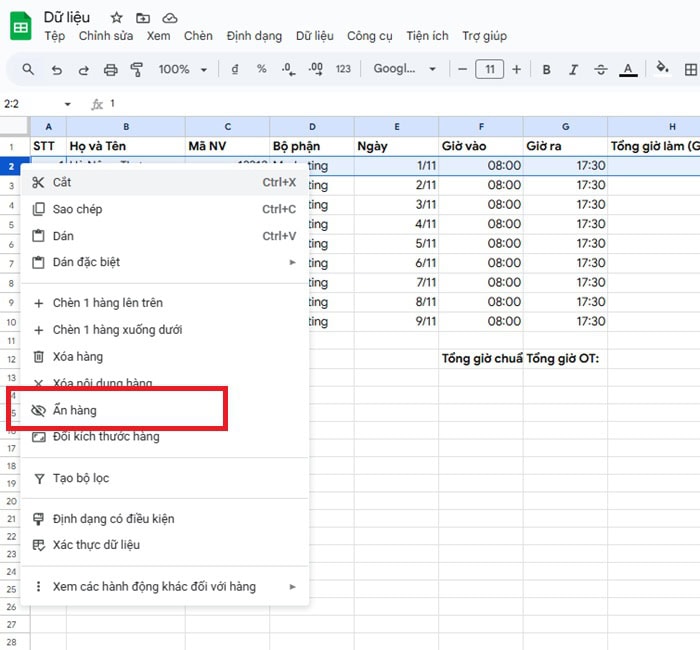
Task: Open the fill color bucket
Action: [661, 70]
